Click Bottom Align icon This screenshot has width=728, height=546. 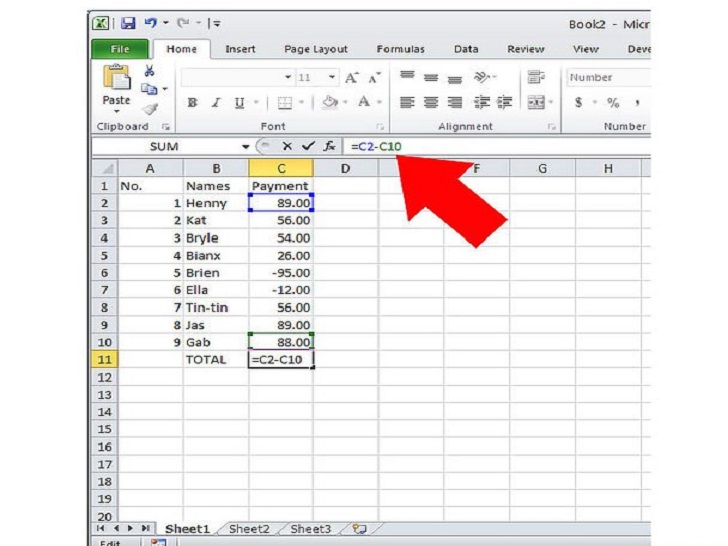coord(455,79)
